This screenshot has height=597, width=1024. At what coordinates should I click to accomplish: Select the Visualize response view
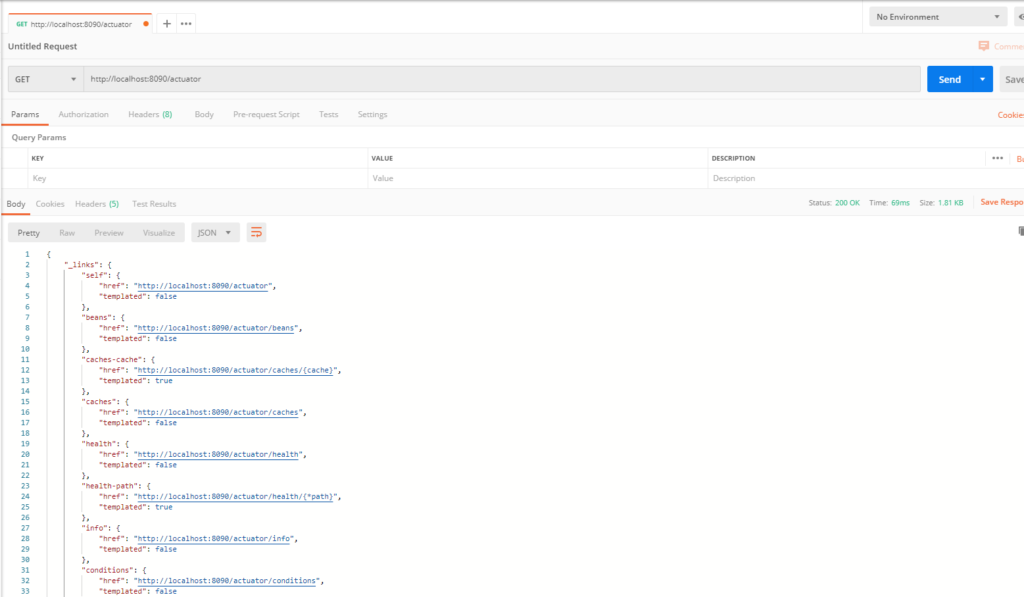tap(158, 232)
